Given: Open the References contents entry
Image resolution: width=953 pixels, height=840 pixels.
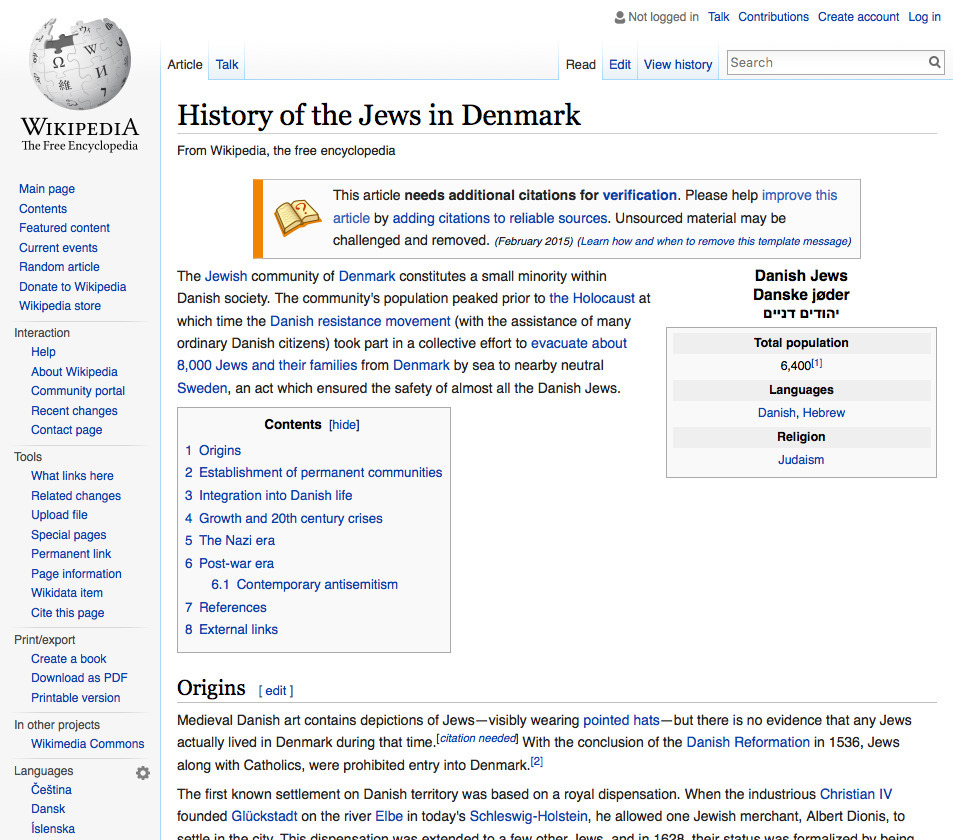Looking at the screenshot, I should pos(234,607).
